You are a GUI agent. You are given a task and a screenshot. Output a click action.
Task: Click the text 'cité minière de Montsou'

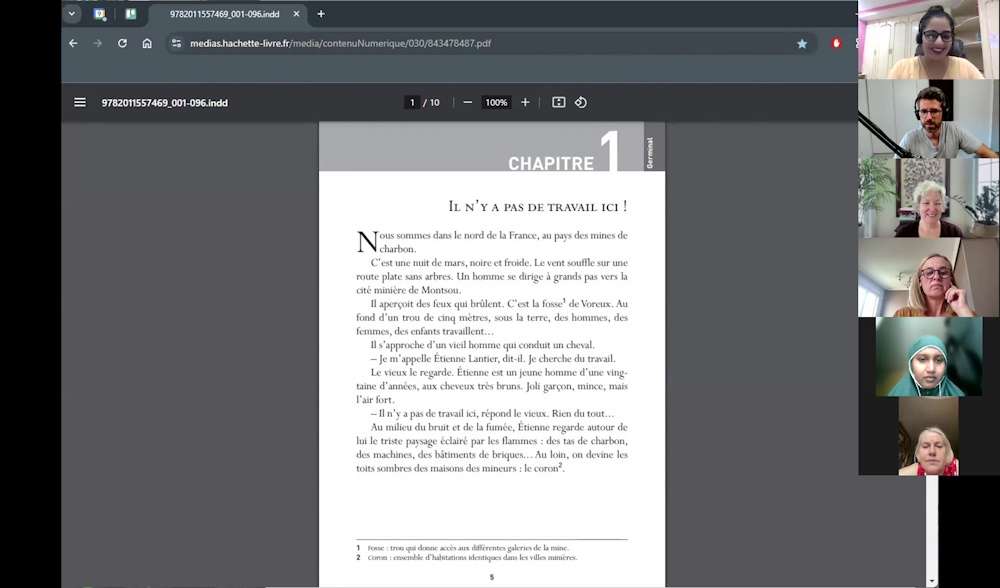tap(408, 290)
